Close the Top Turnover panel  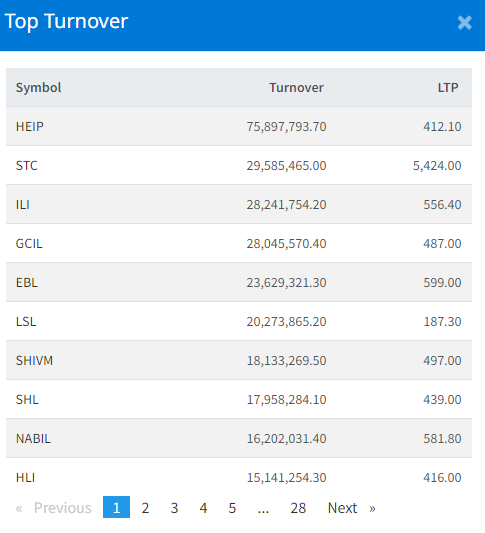pyautogui.click(x=464, y=23)
